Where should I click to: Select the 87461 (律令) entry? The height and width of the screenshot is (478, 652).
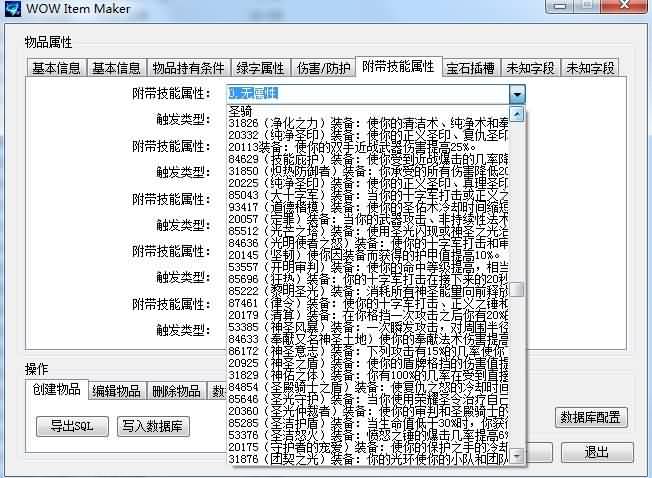point(368,303)
